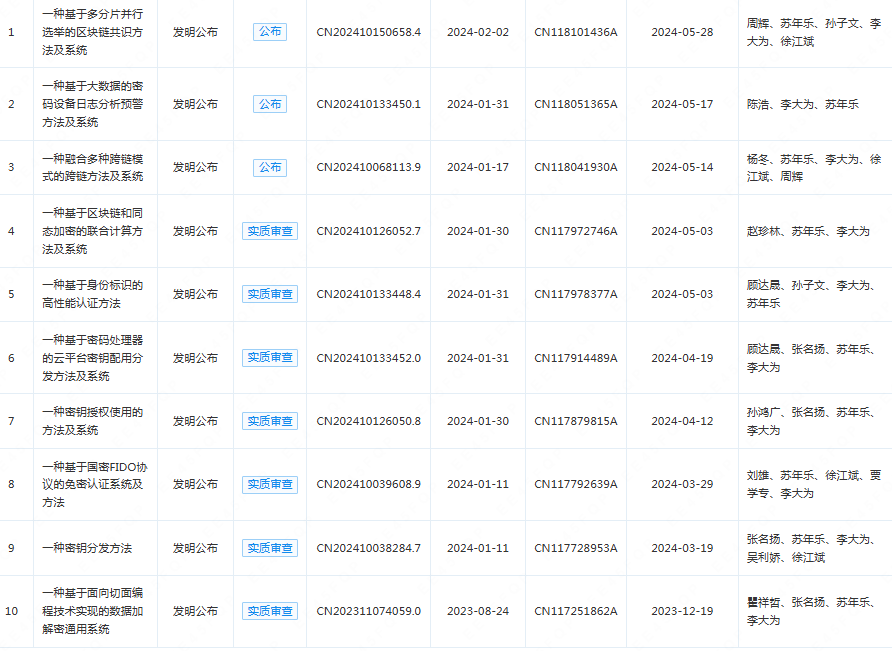
Task: Open patent title 一种基于大数据的密码设备日志分析预警方法及系统
Action: [92, 104]
